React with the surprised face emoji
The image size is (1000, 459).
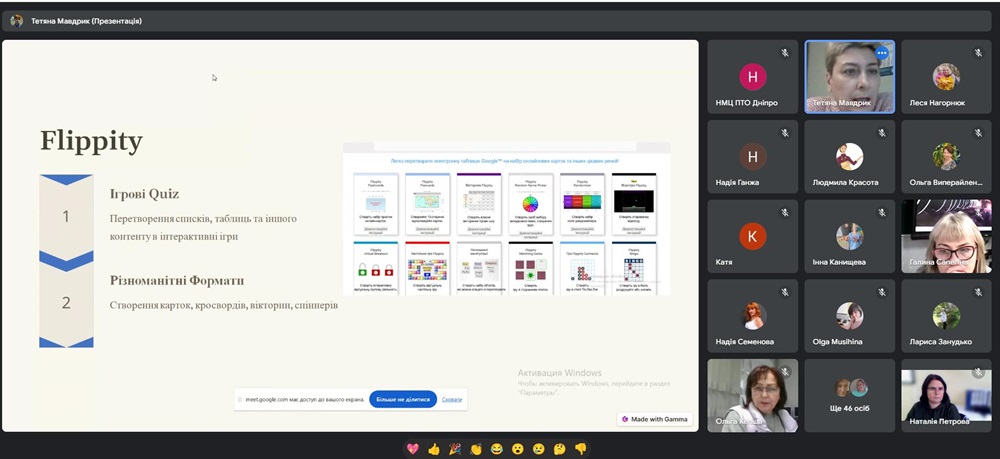[x=518, y=449]
